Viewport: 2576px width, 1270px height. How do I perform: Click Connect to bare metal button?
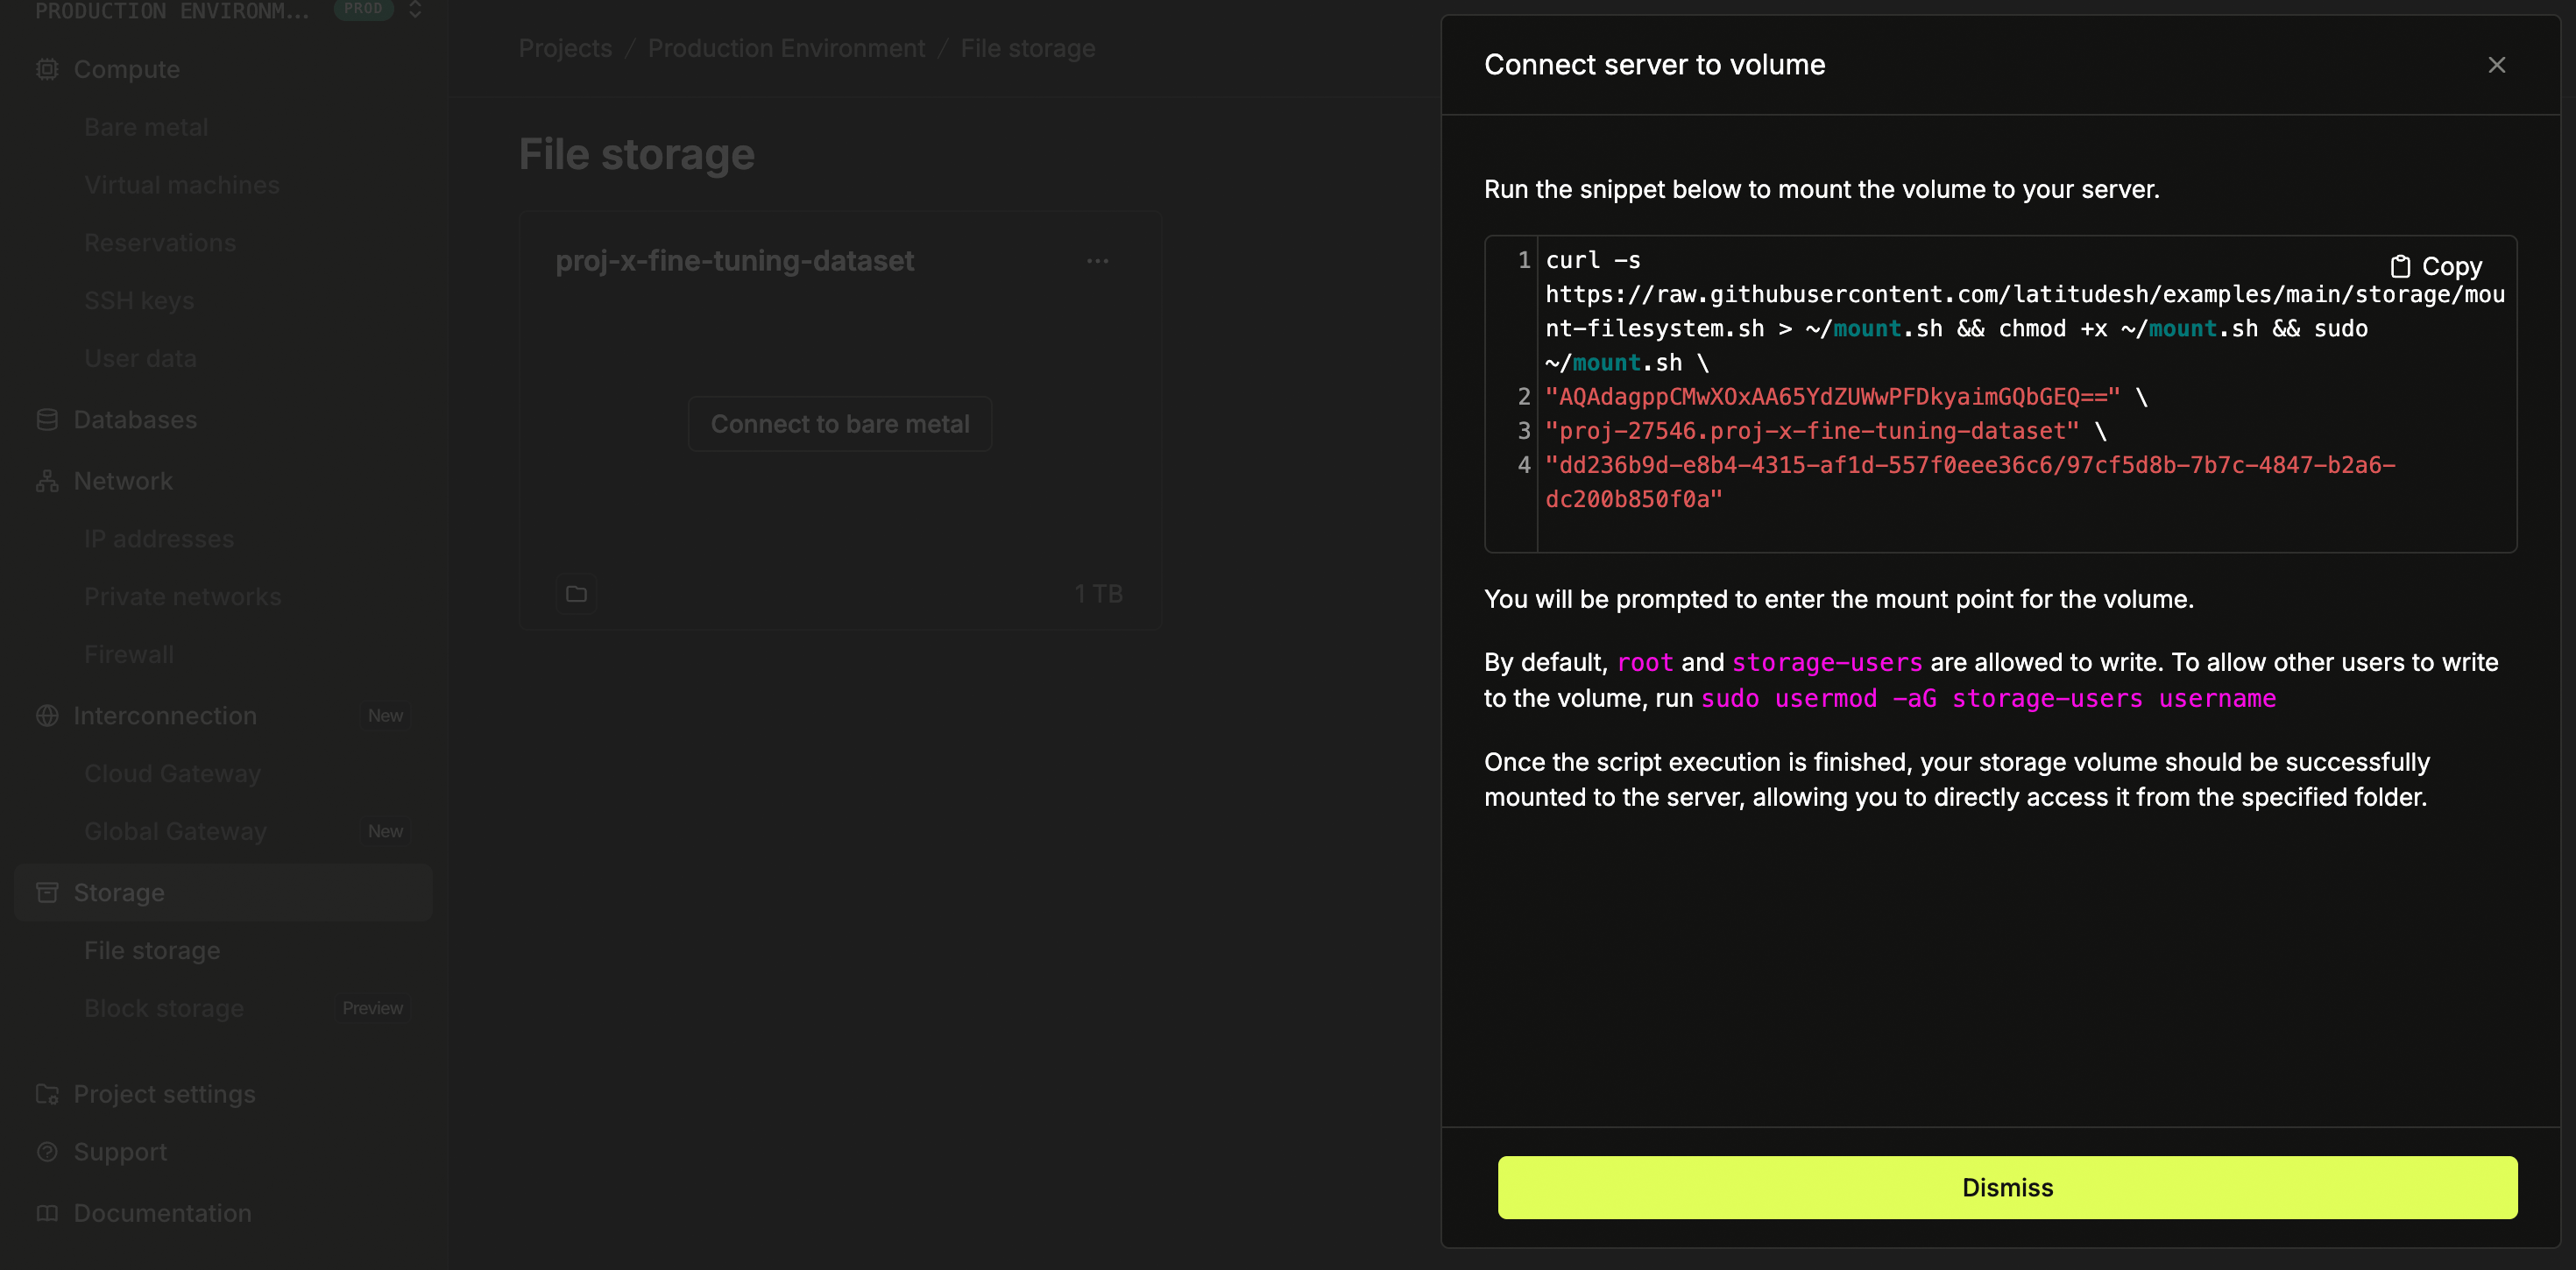(x=839, y=424)
